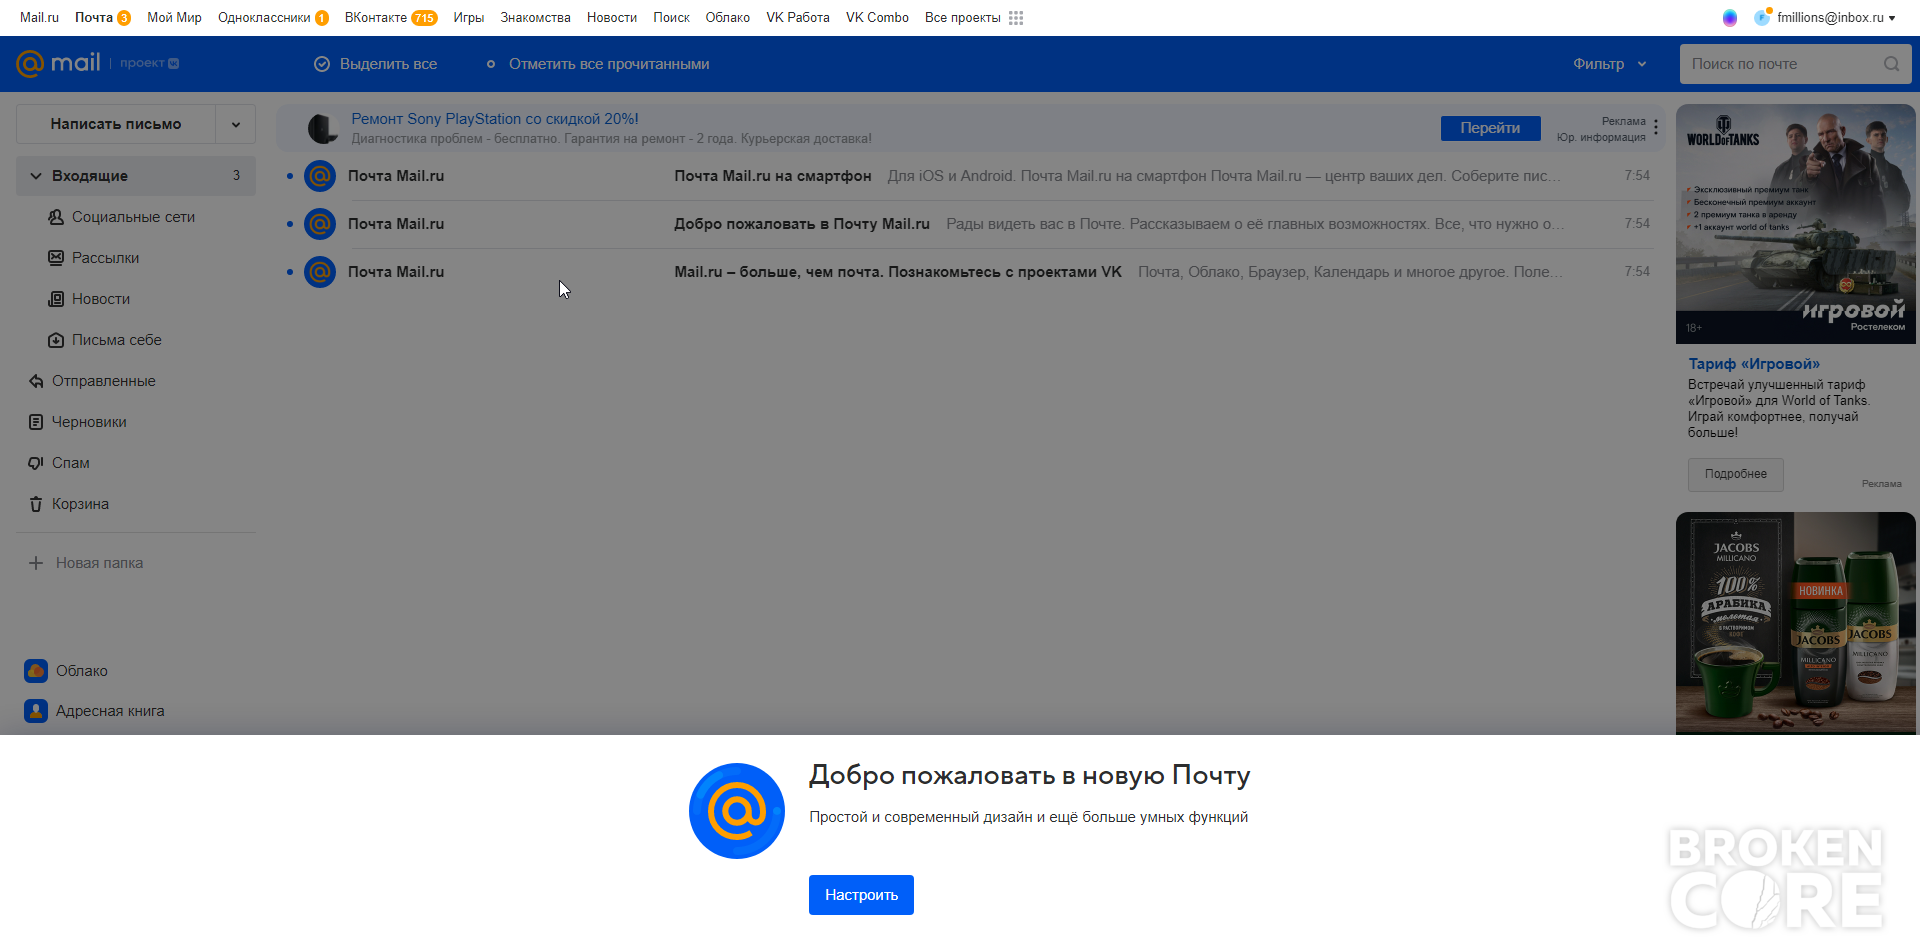This screenshot has width=1920, height=947.
Task: Click the Newsletters folder icon
Action: tap(56, 258)
